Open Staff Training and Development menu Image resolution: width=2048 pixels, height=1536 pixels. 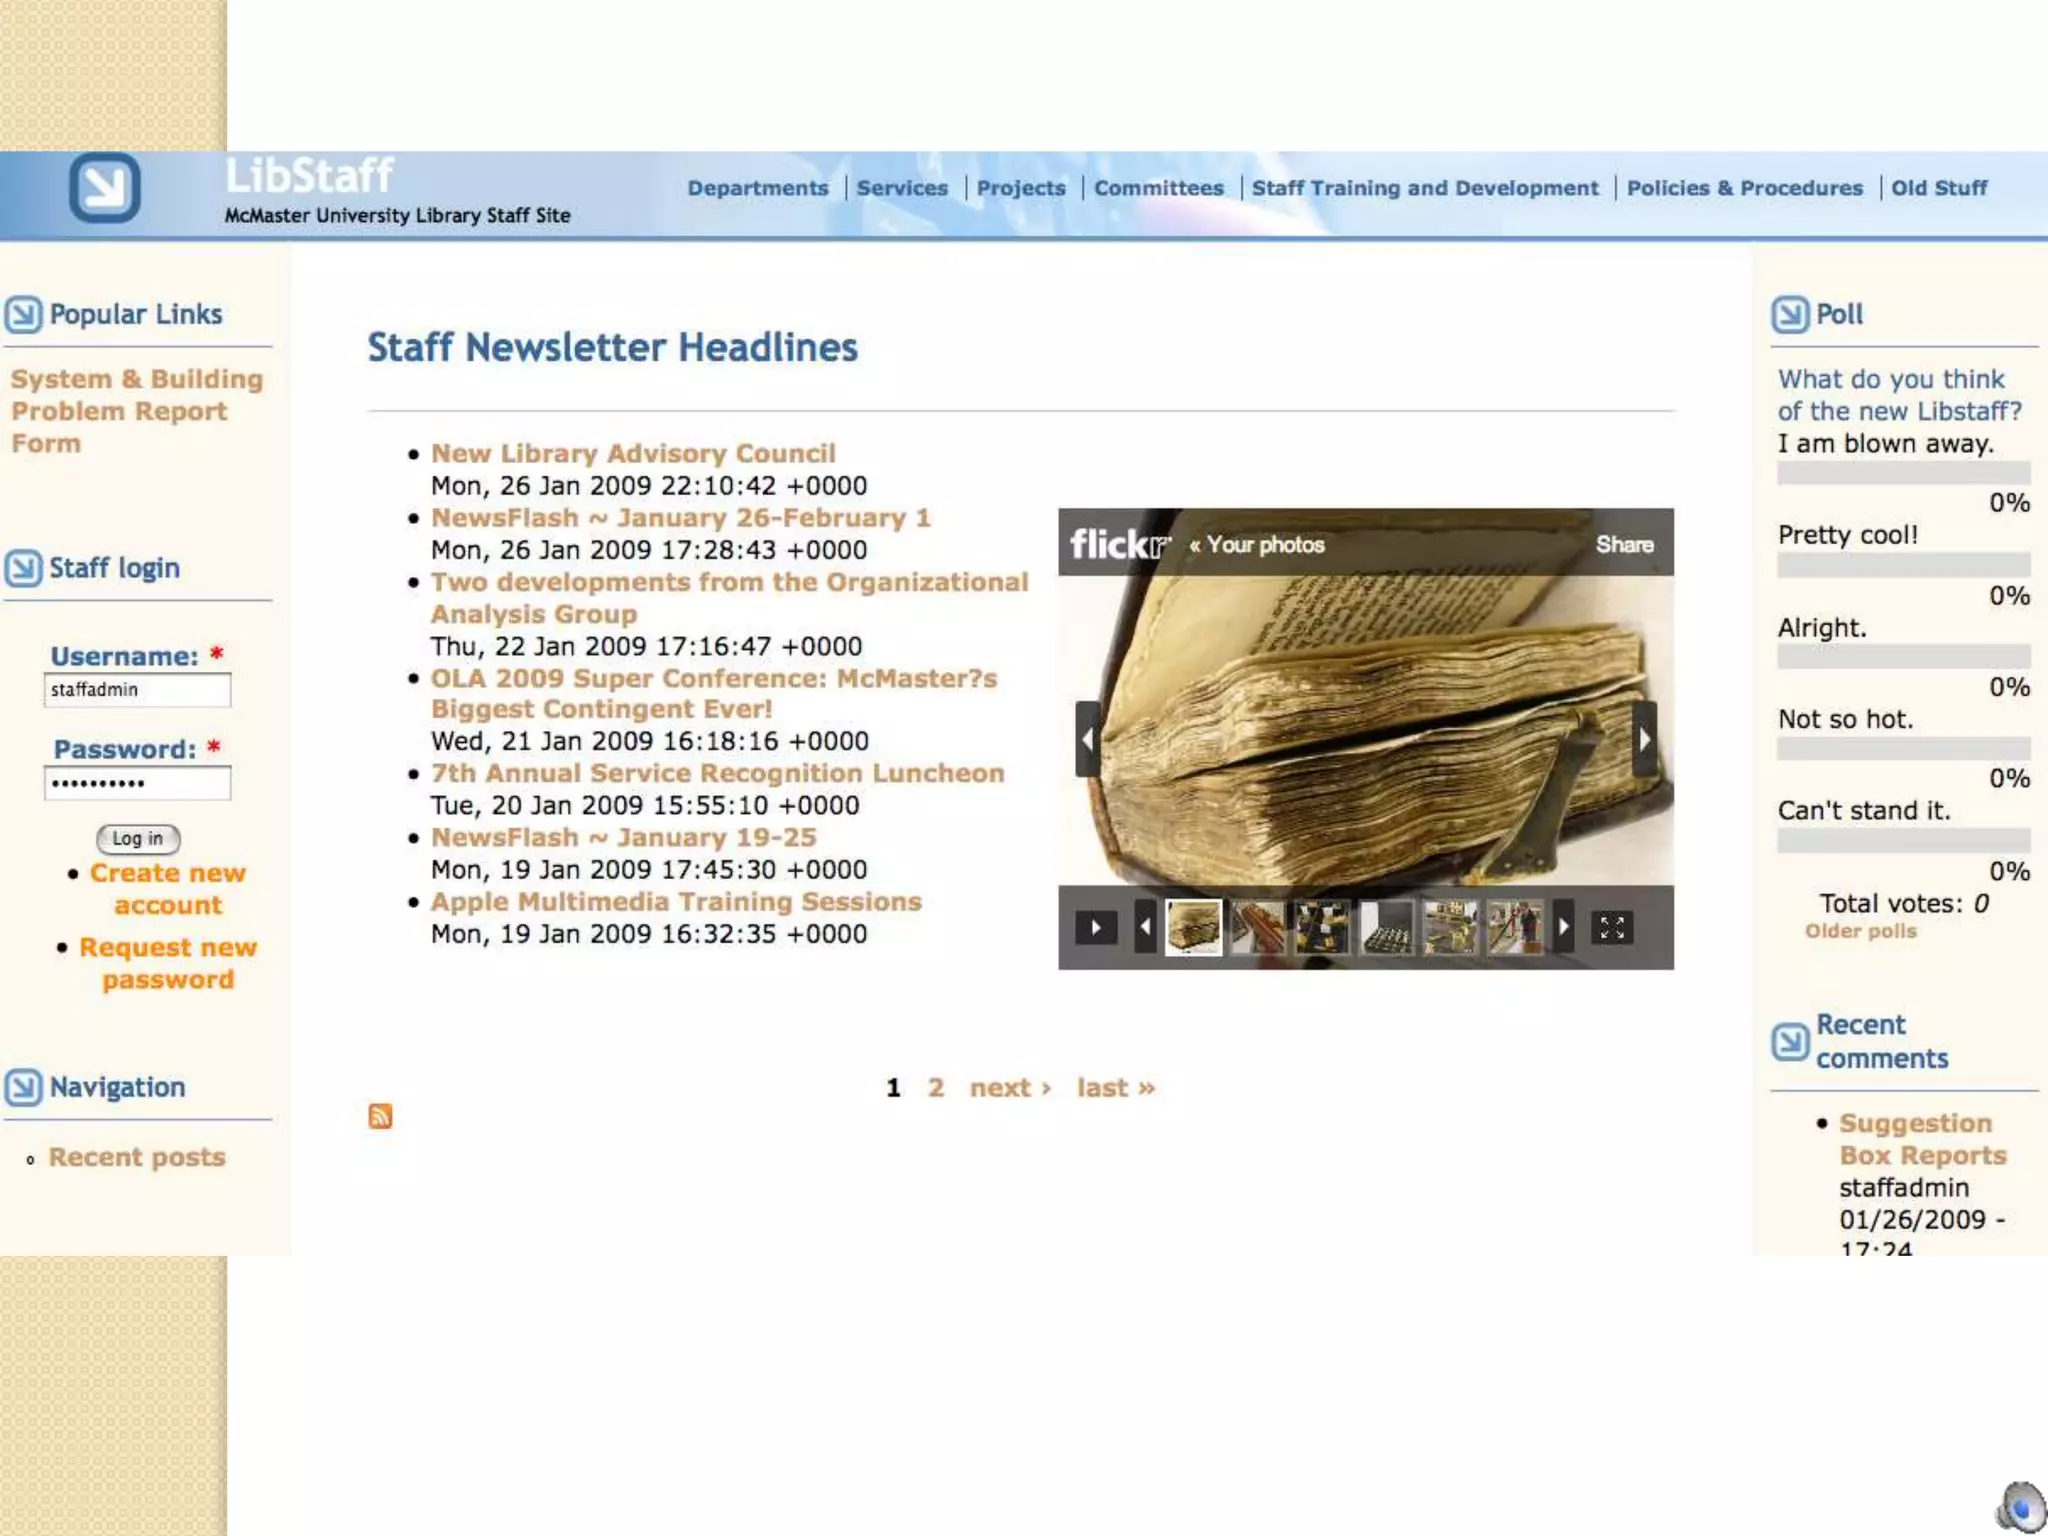pos(1424,188)
